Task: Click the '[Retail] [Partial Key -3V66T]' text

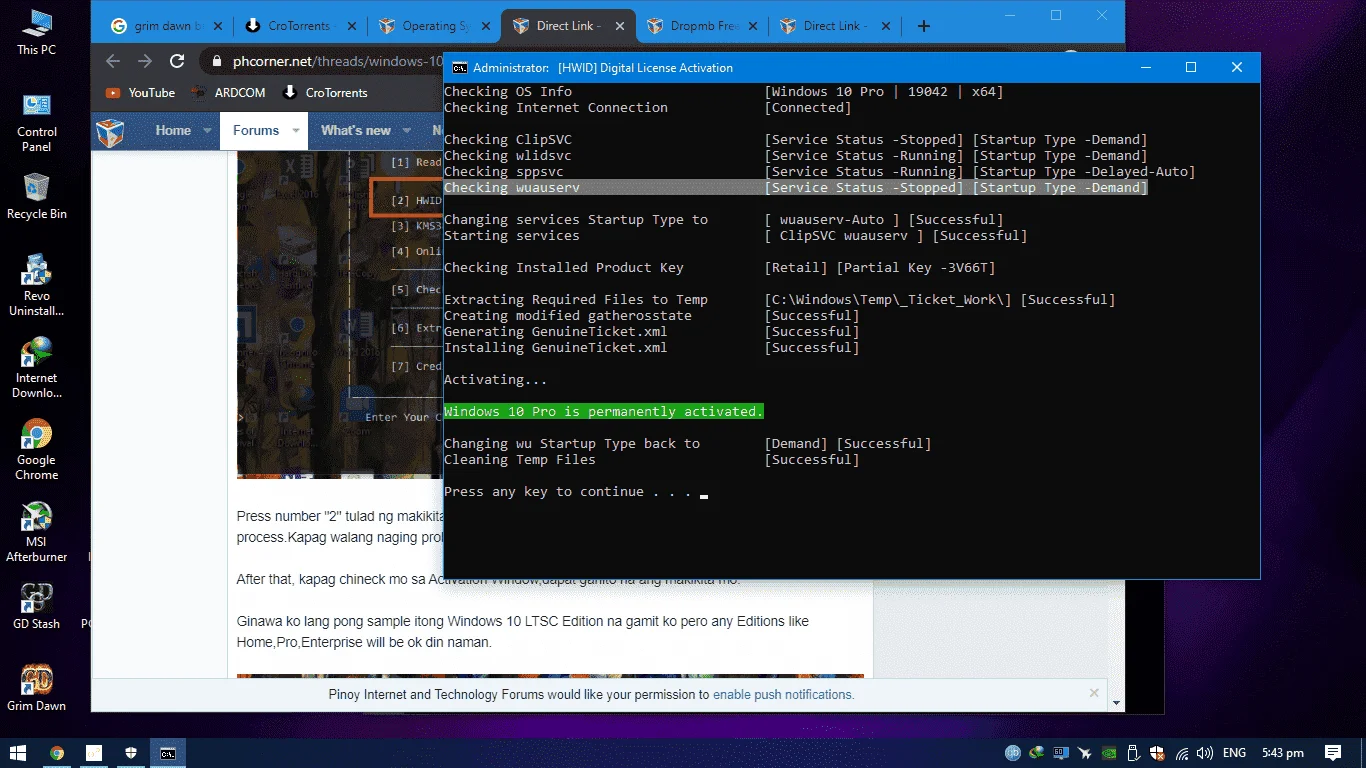Action: [x=880, y=267]
